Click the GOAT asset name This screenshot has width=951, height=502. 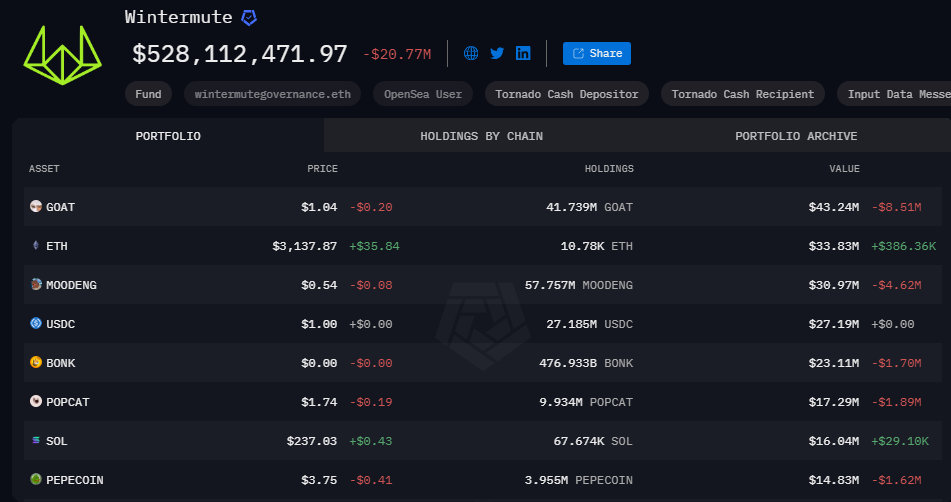(61, 207)
